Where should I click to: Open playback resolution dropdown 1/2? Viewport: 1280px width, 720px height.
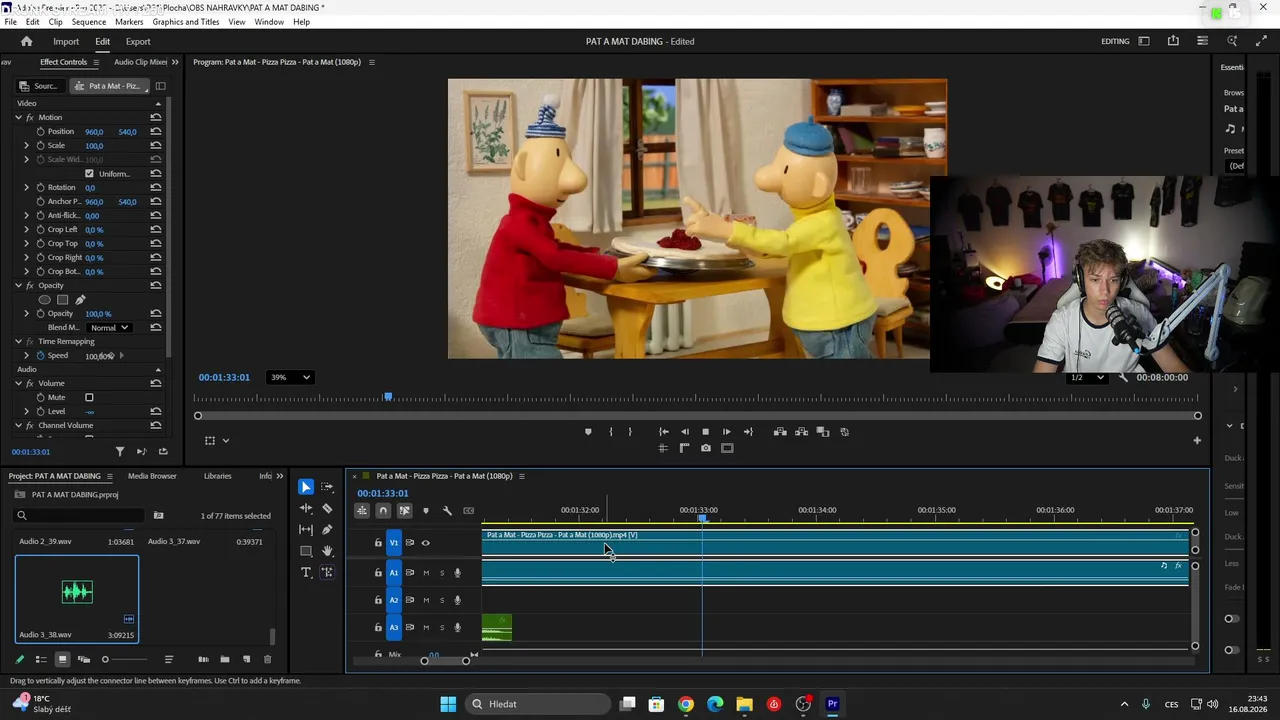[x=1086, y=377]
